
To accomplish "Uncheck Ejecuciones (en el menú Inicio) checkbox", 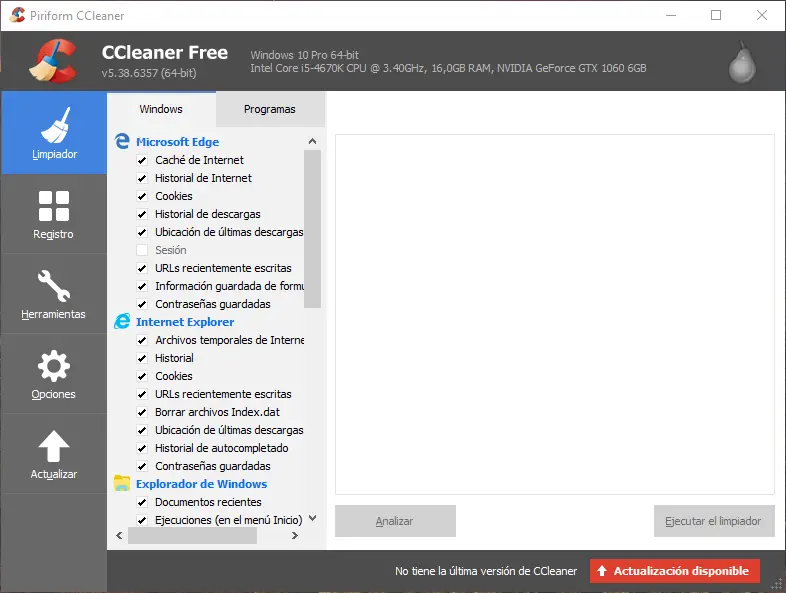I will point(142,520).
